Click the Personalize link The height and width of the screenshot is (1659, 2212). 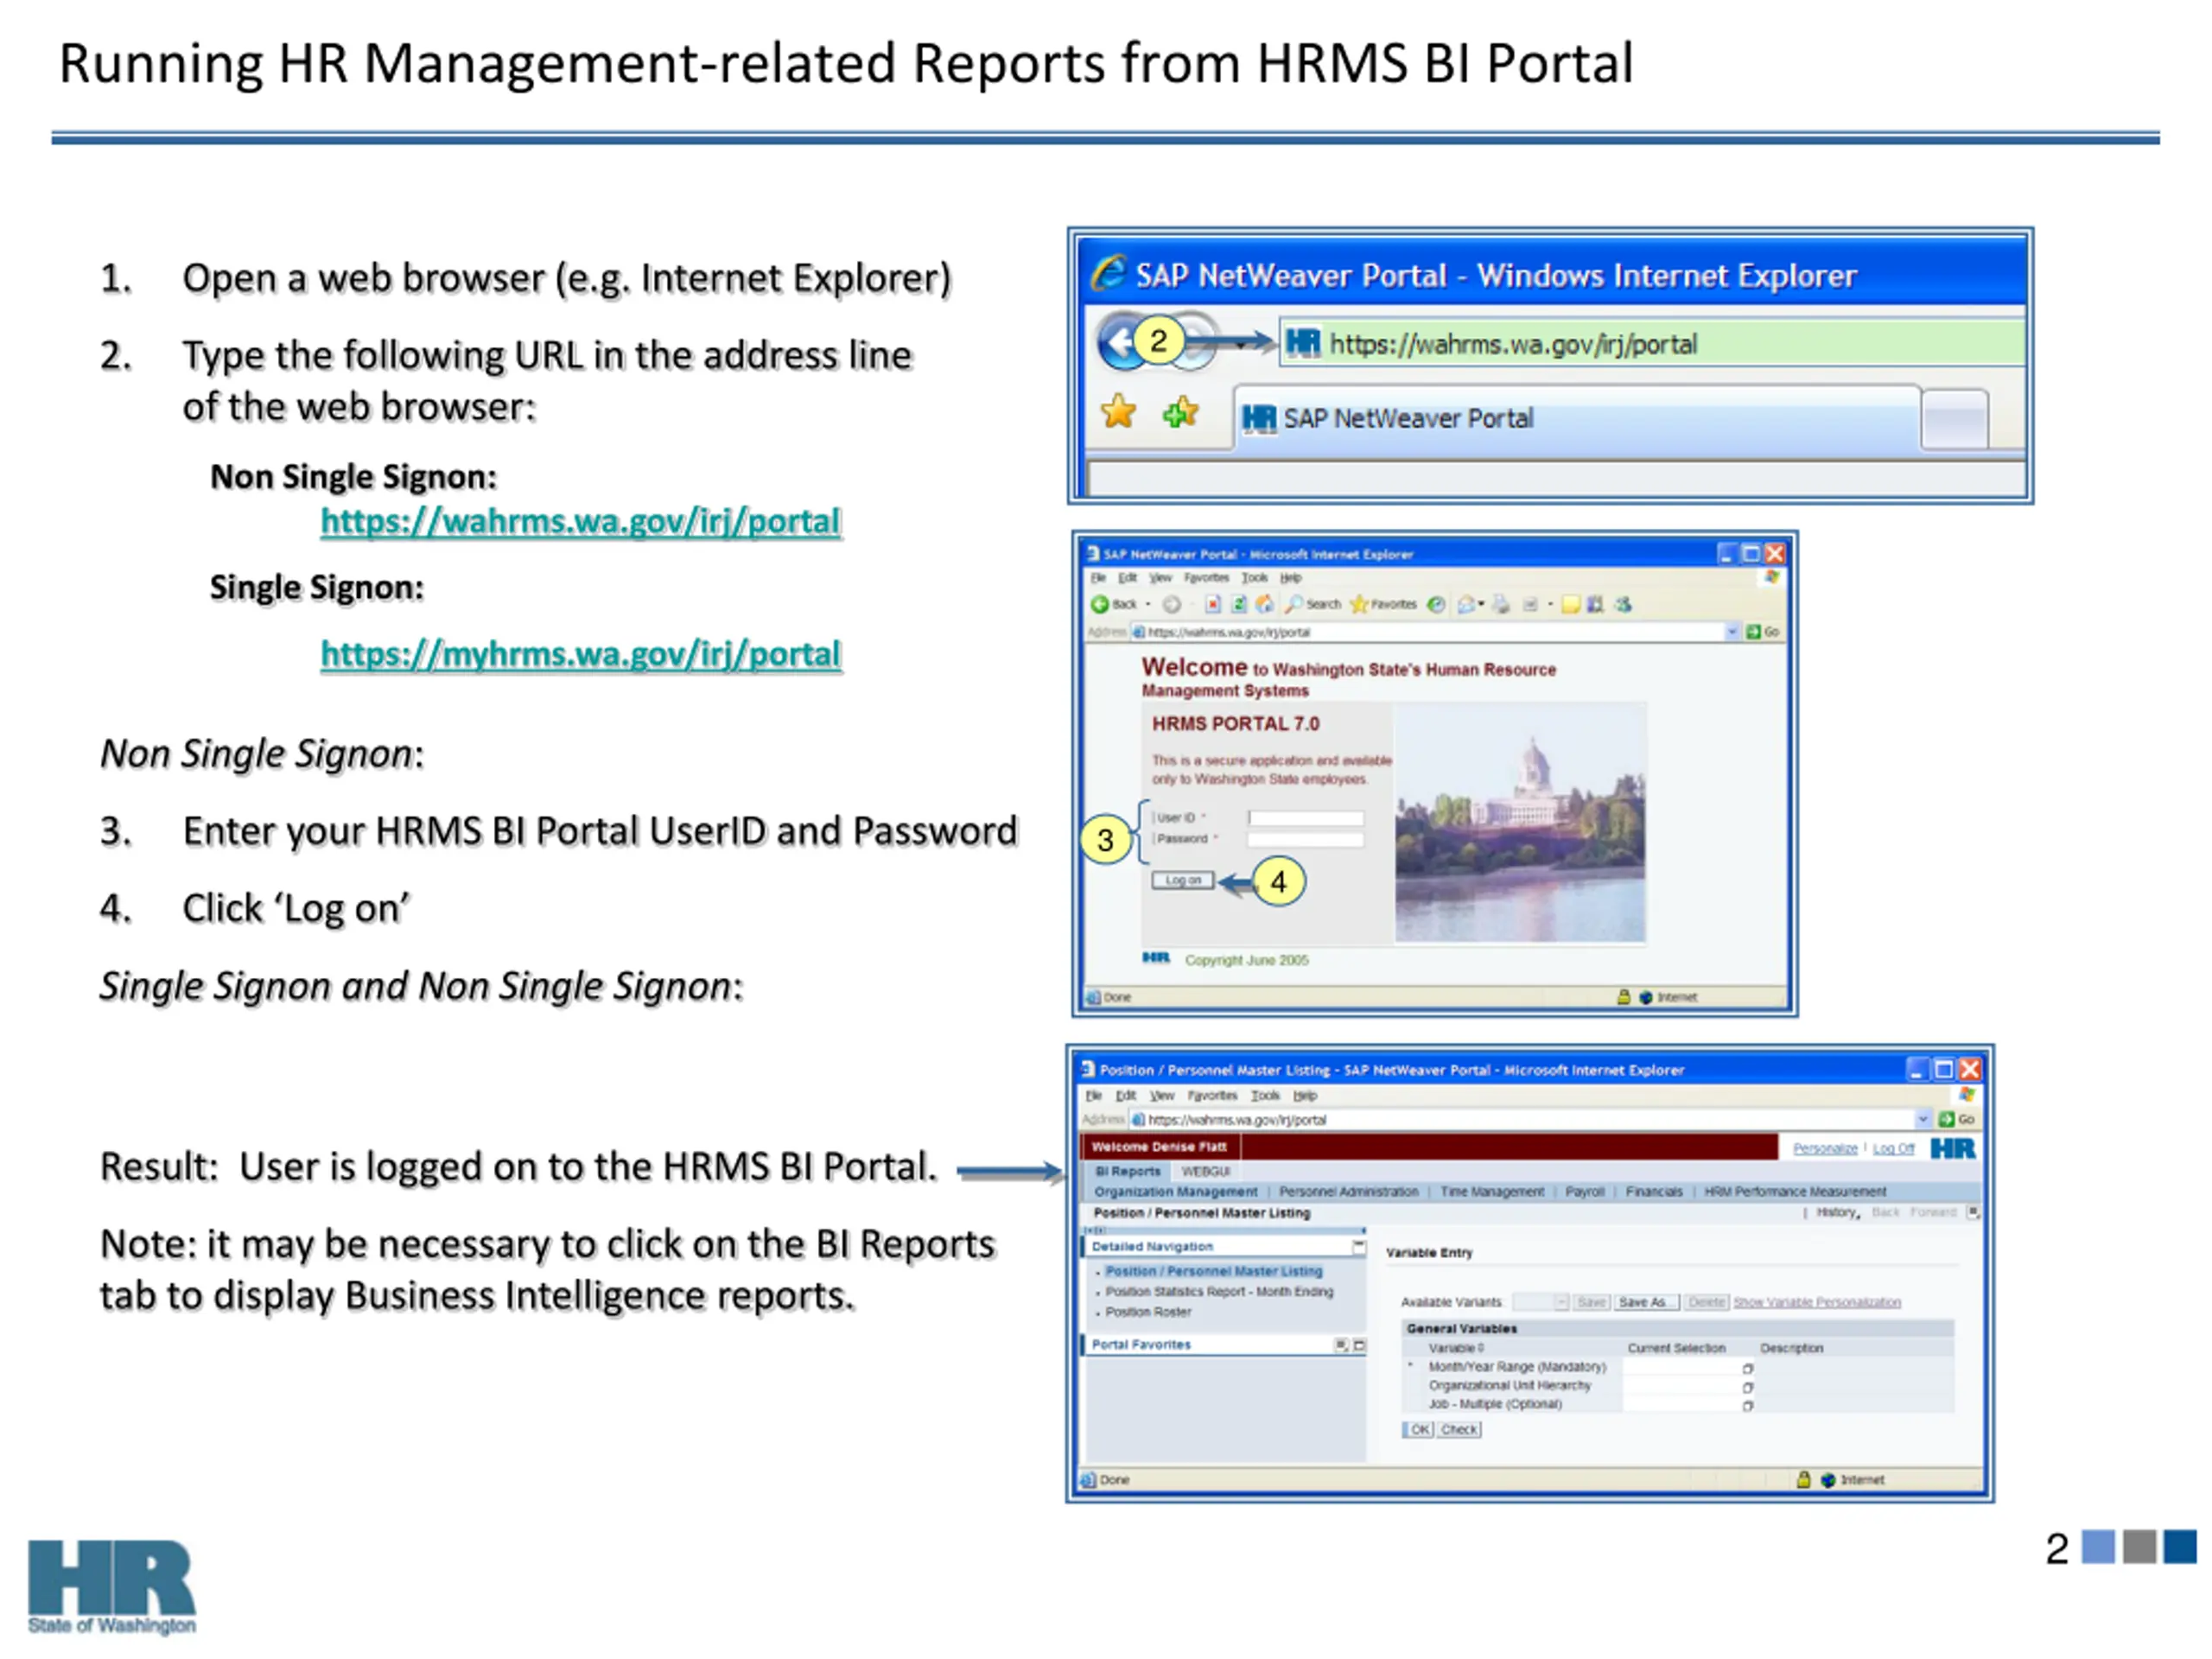1825,1148
